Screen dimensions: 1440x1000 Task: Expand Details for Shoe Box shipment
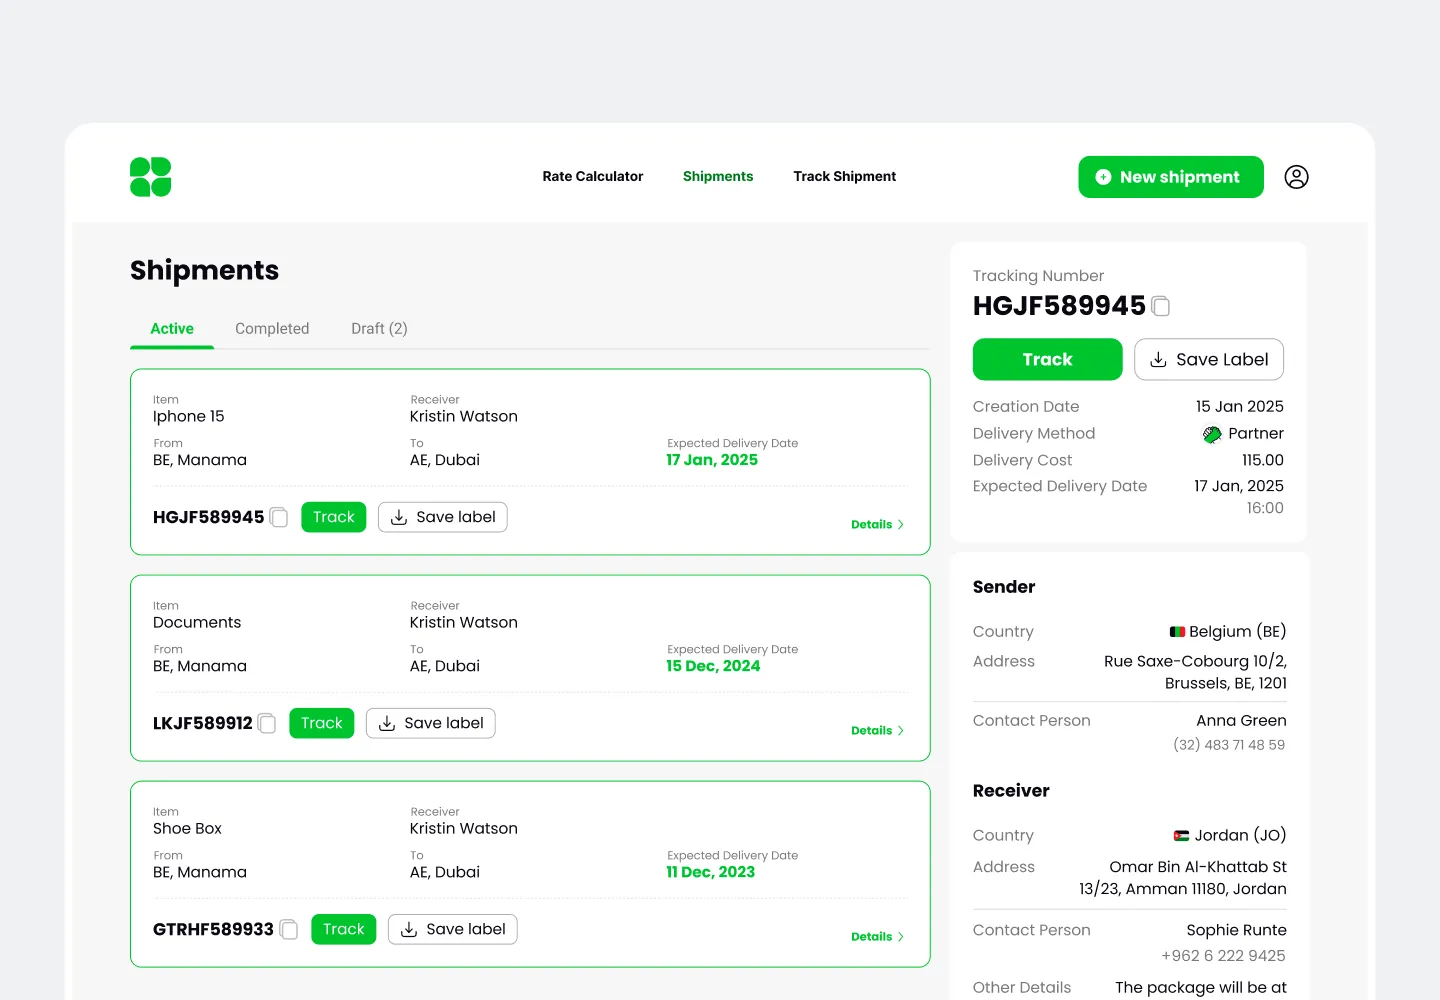point(877,936)
